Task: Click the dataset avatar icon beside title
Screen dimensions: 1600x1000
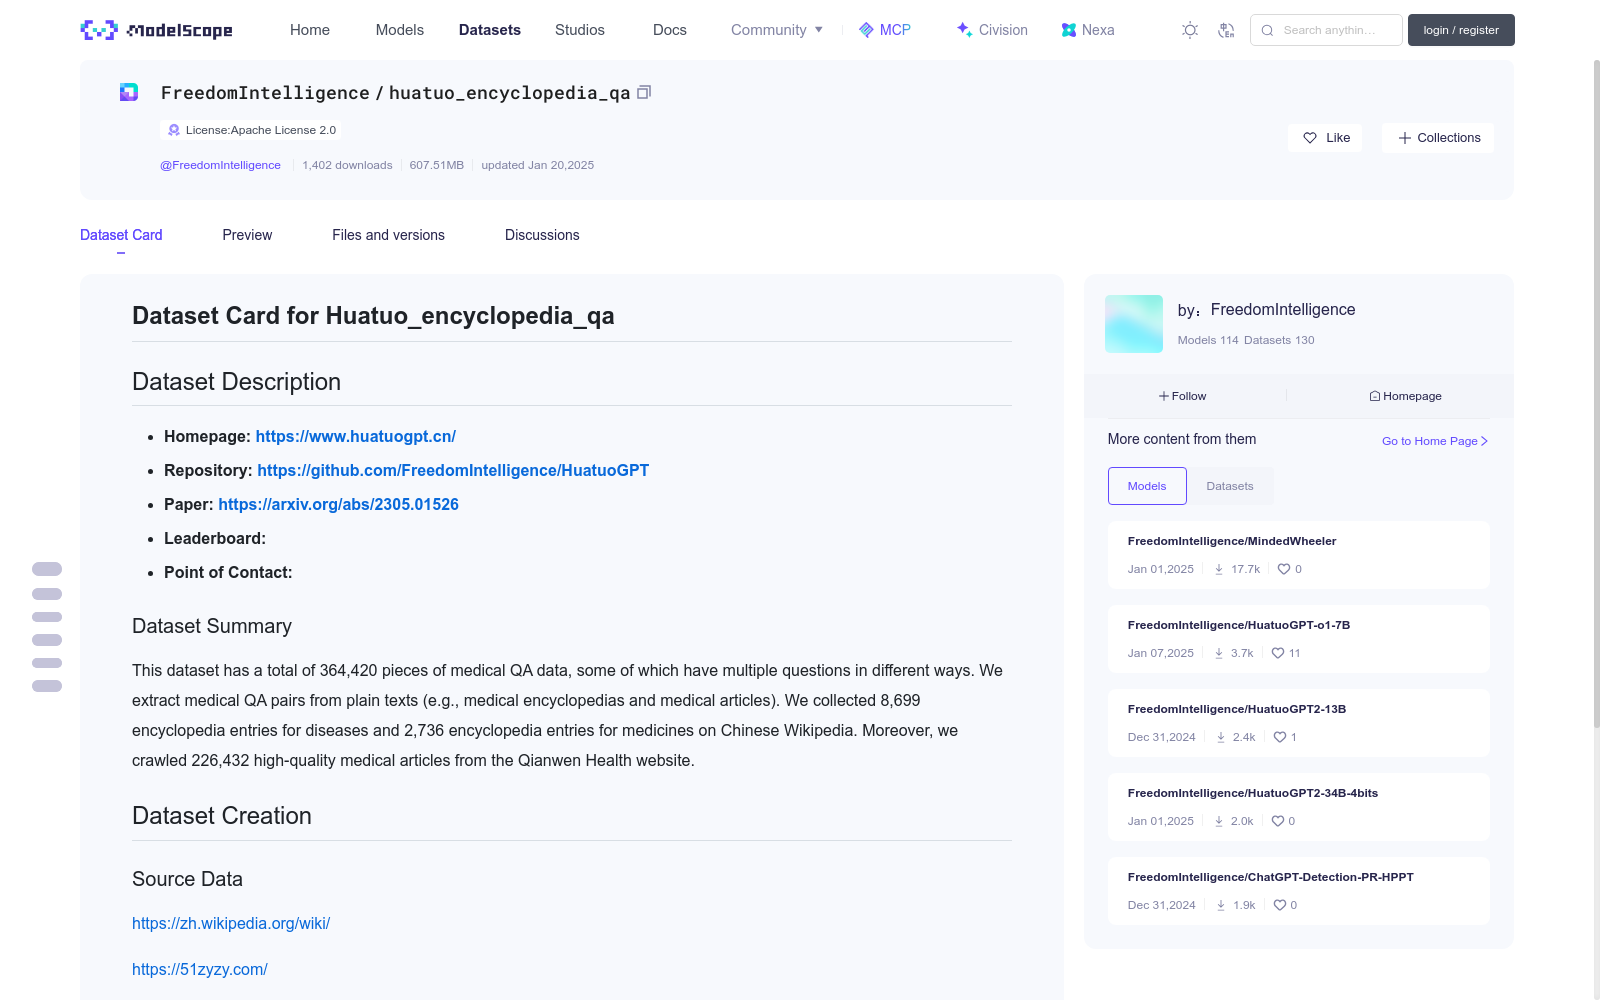Action: (x=129, y=92)
